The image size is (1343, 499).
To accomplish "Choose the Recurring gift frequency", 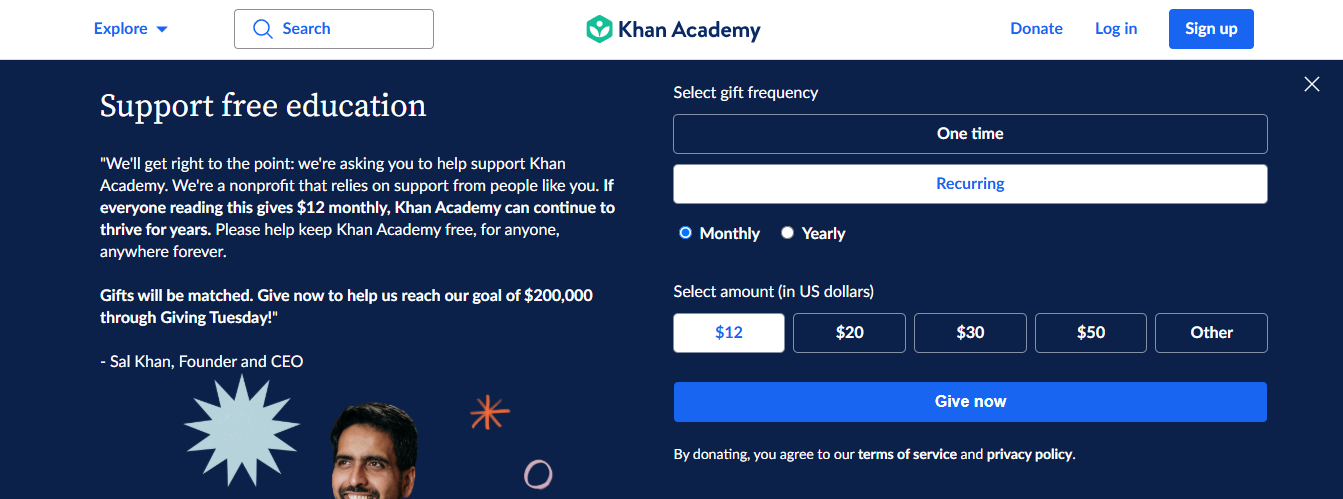I will tap(970, 184).
